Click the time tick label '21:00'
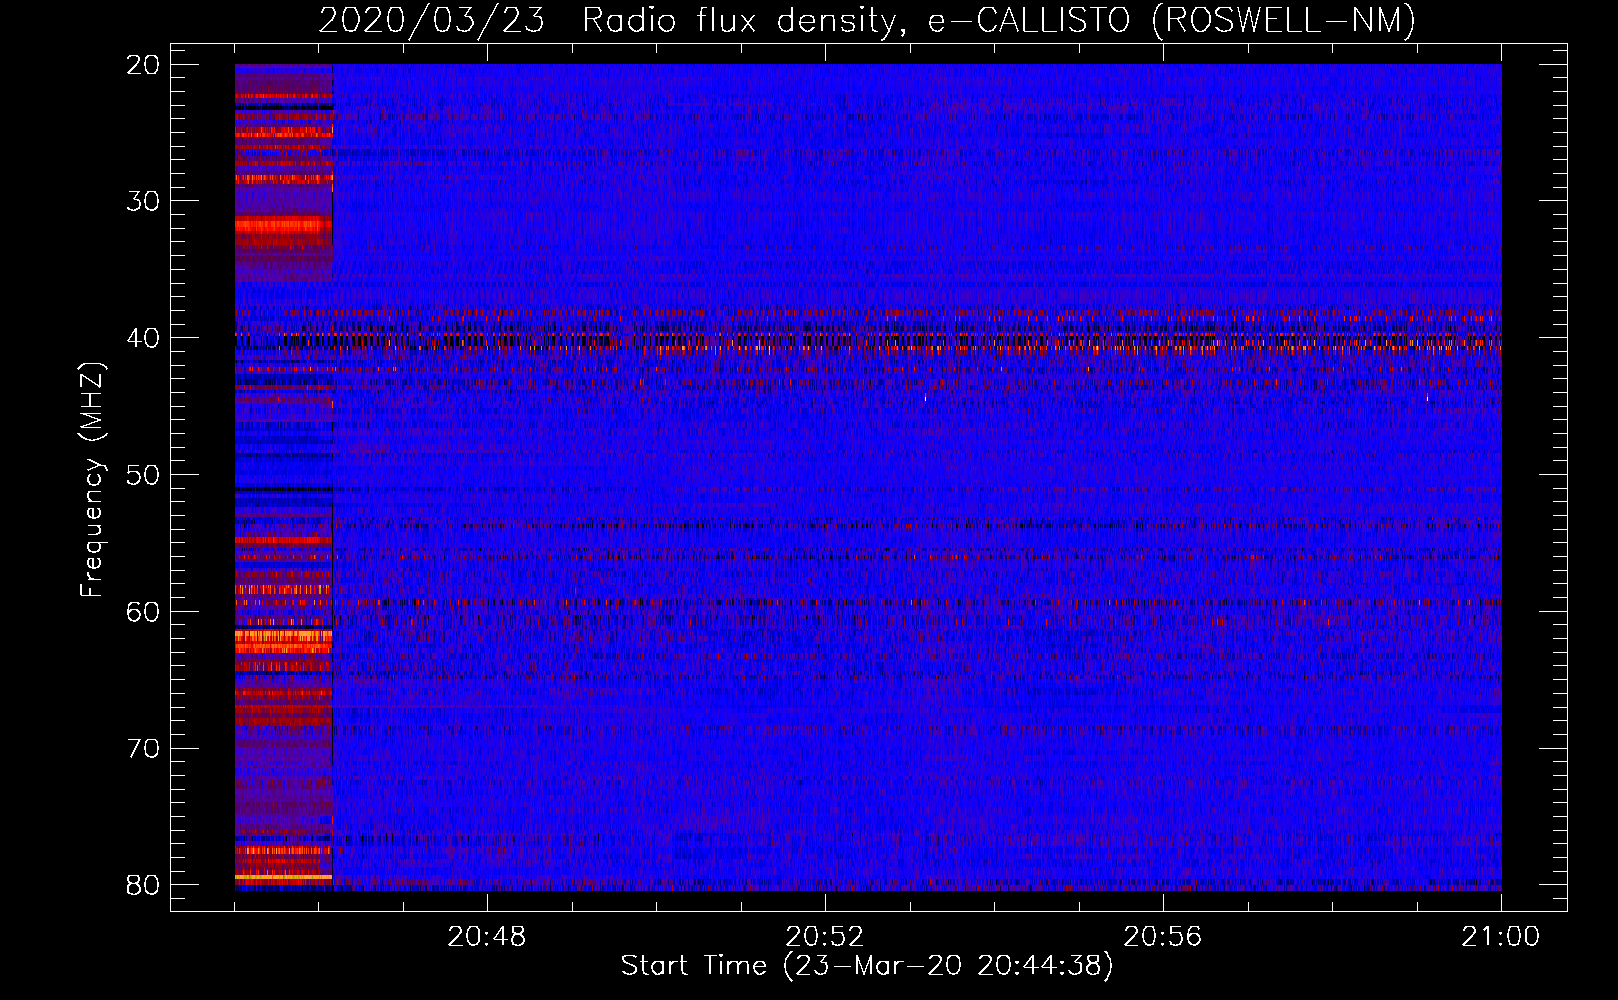 coord(1501,937)
